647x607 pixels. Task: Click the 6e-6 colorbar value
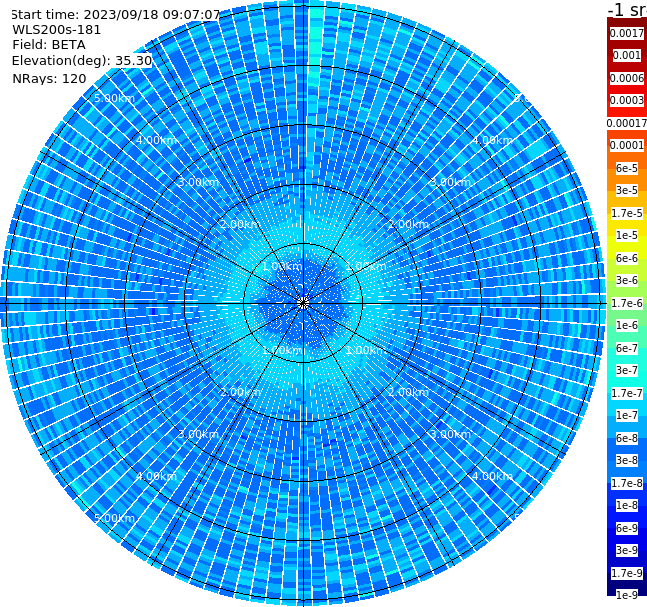627,258
